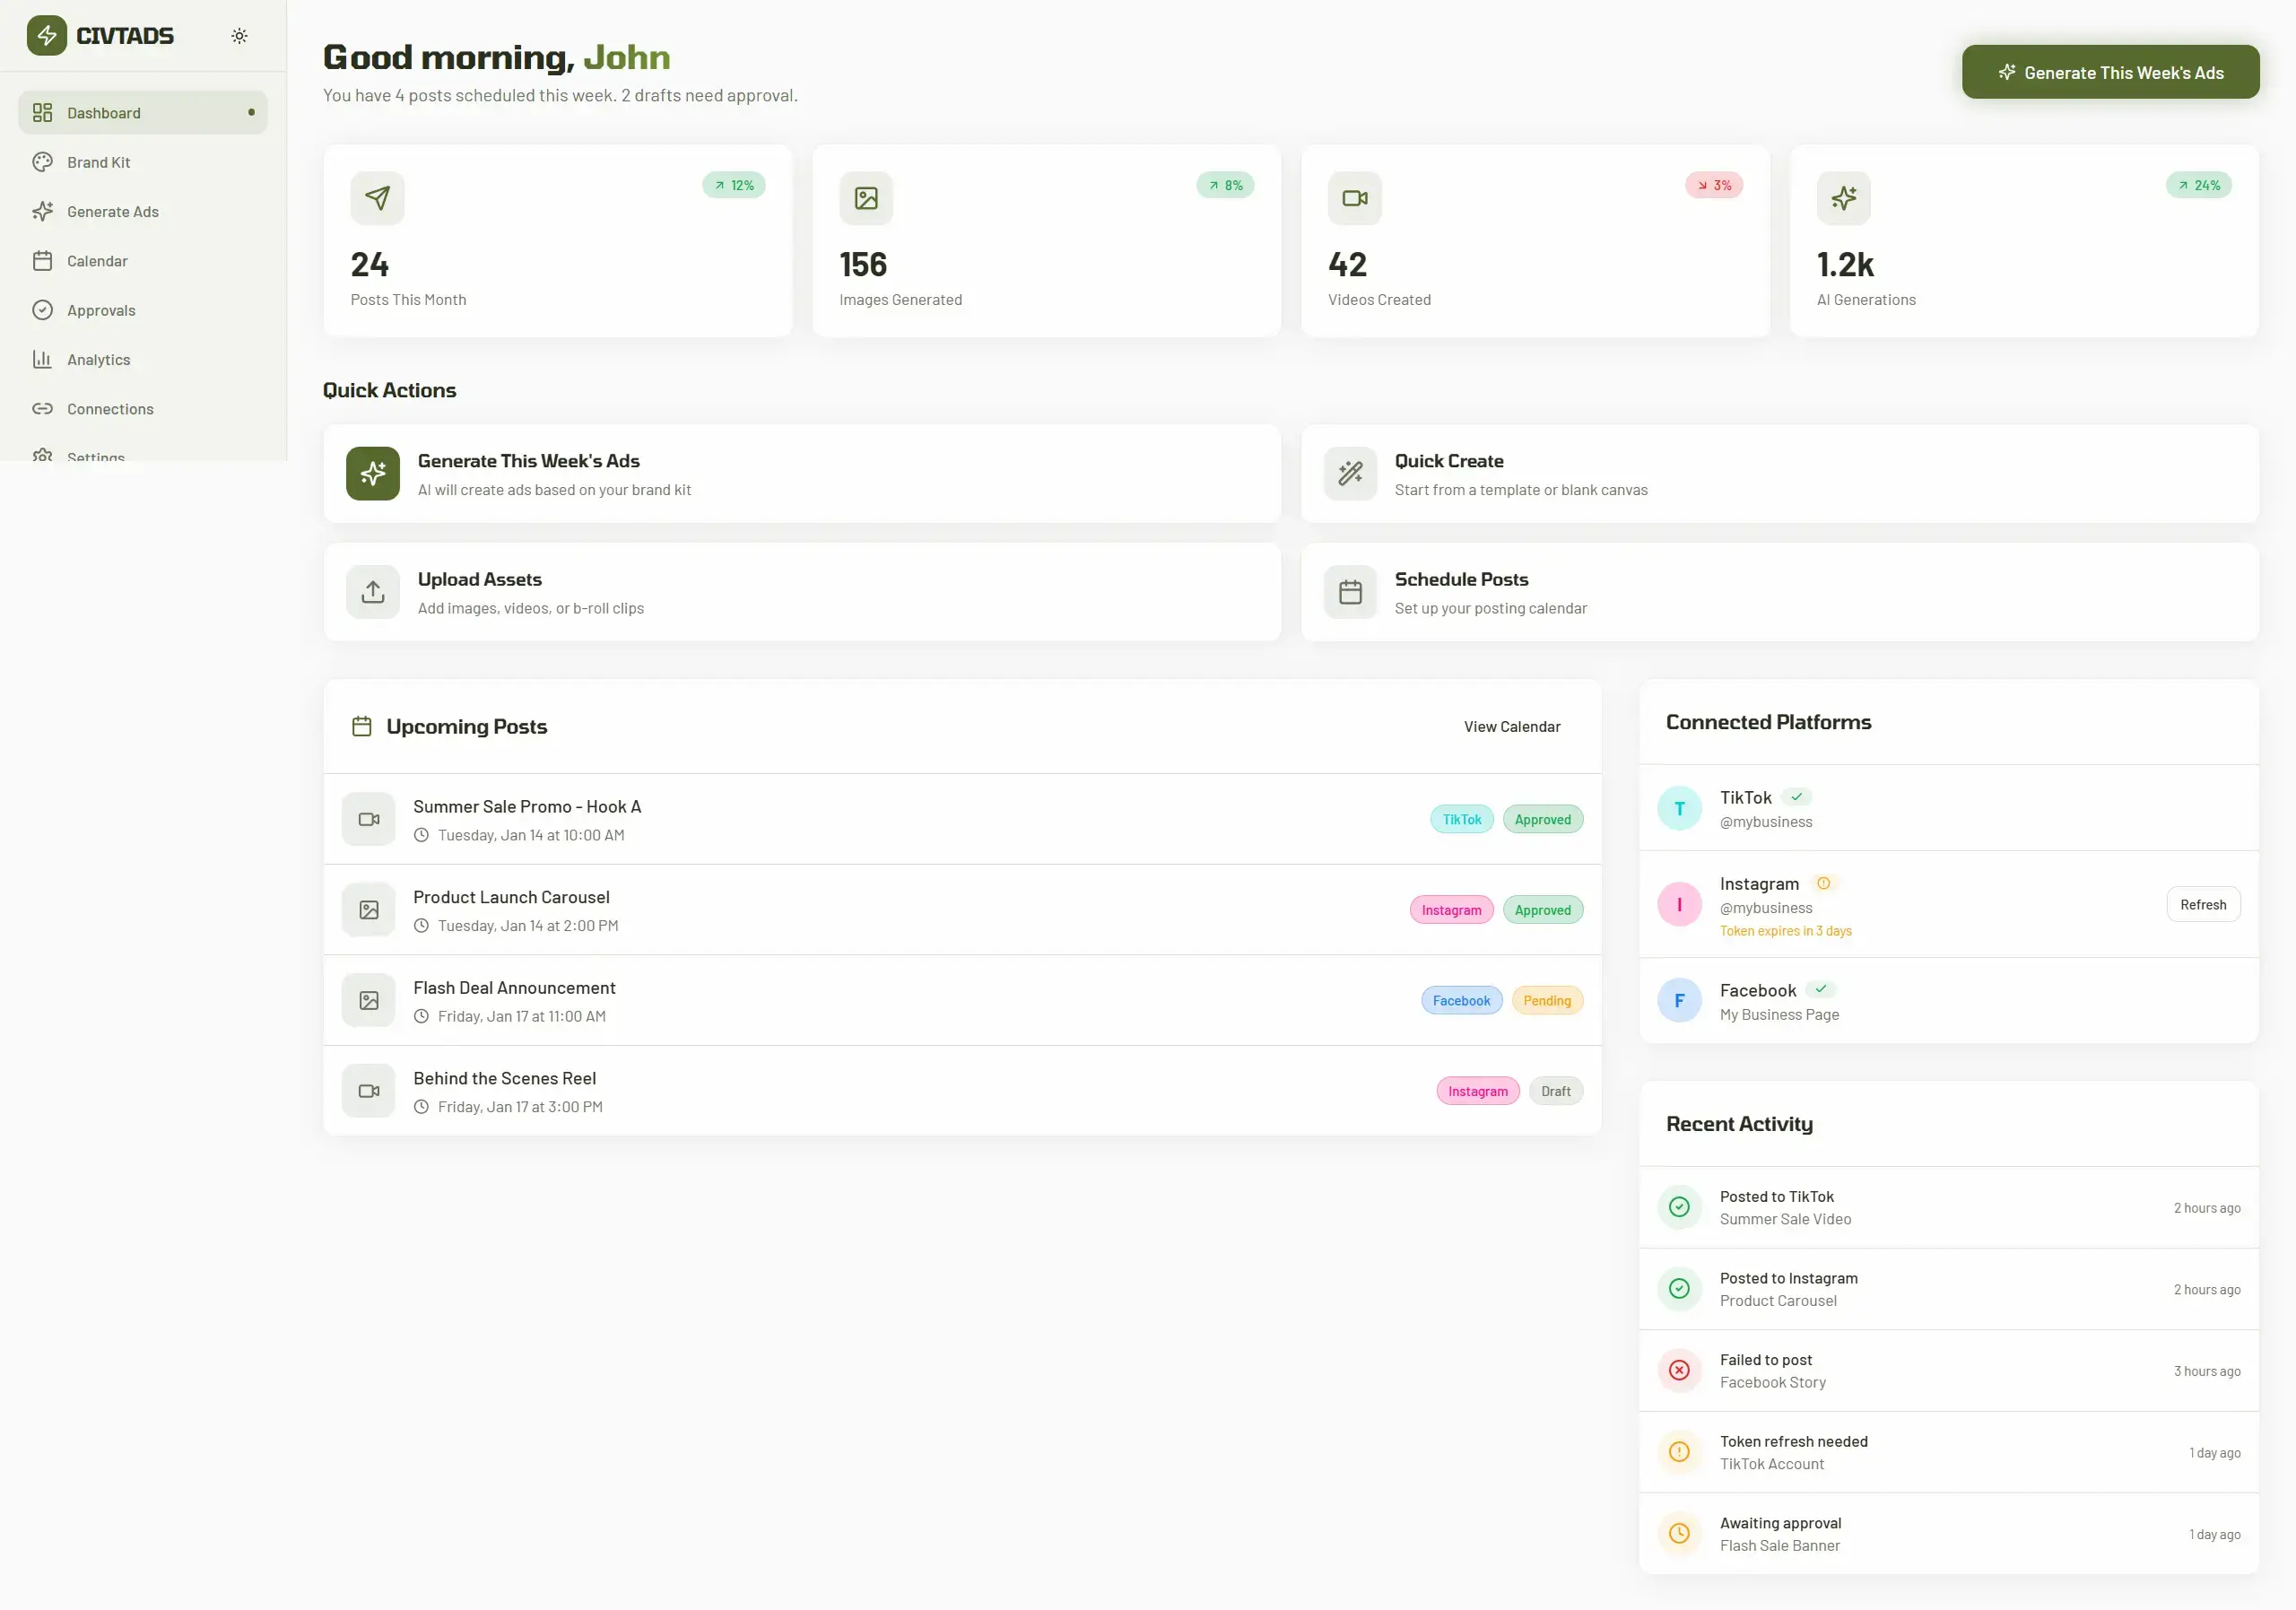Click the Connections chain-link icon
Screen dimensions: 2296x1610
tap(43, 409)
